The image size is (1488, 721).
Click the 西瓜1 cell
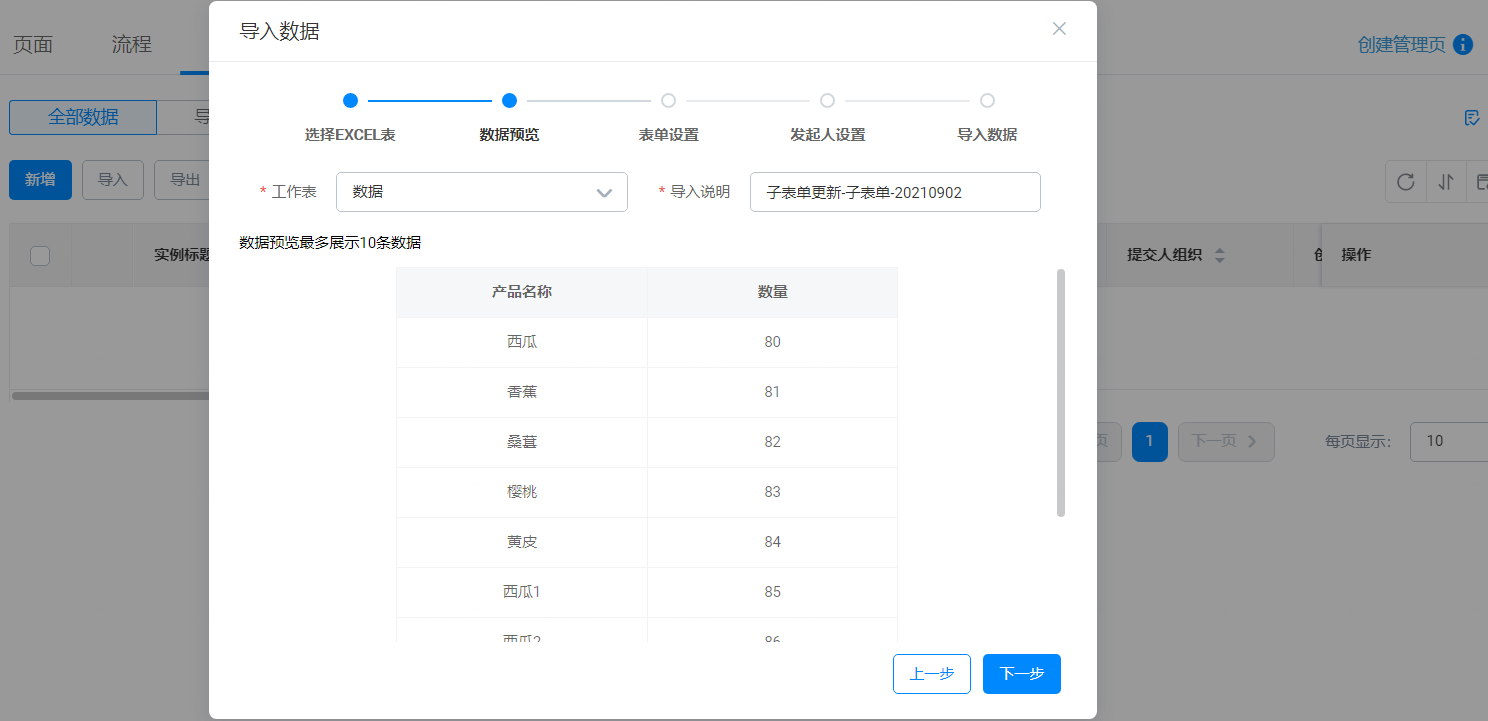[x=522, y=592]
